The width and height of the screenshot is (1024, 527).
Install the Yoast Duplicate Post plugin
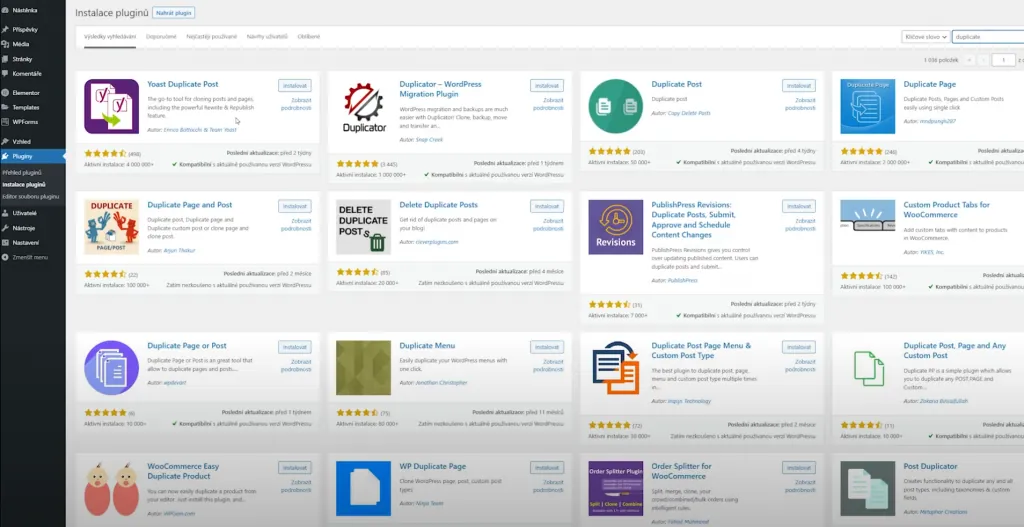click(295, 86)
